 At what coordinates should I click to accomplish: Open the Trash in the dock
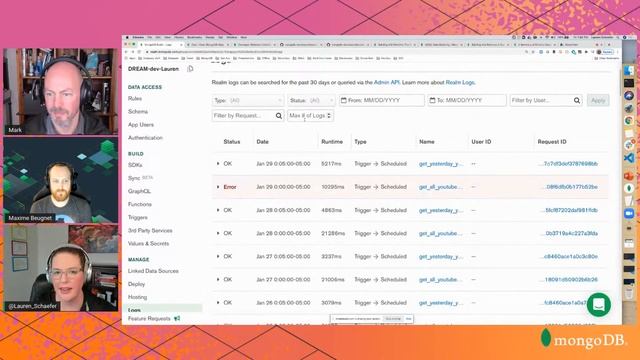pos(629,293)
